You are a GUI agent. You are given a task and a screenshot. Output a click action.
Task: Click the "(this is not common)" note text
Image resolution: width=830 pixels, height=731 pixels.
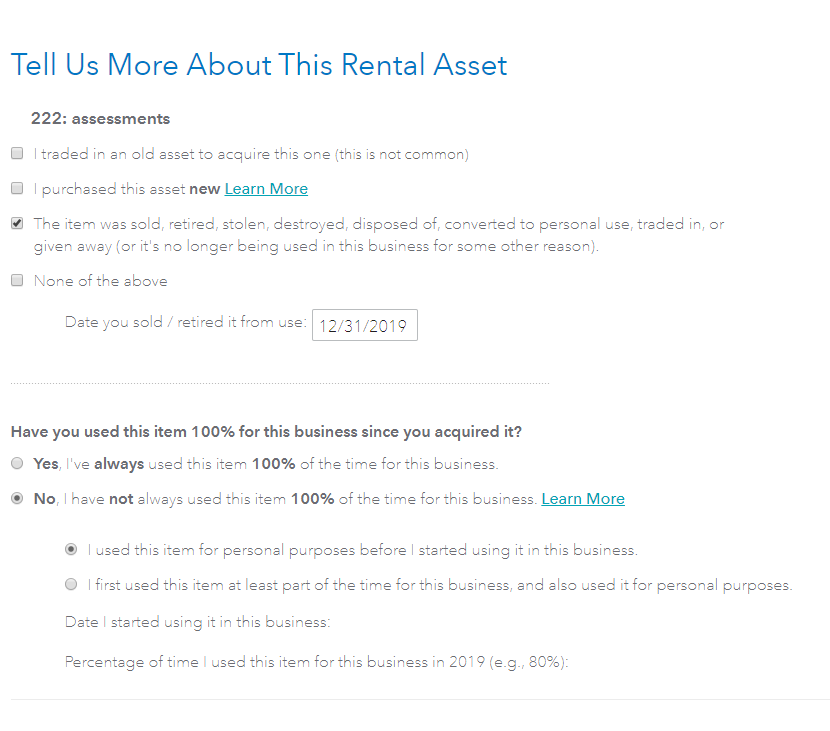coord(402,154)
